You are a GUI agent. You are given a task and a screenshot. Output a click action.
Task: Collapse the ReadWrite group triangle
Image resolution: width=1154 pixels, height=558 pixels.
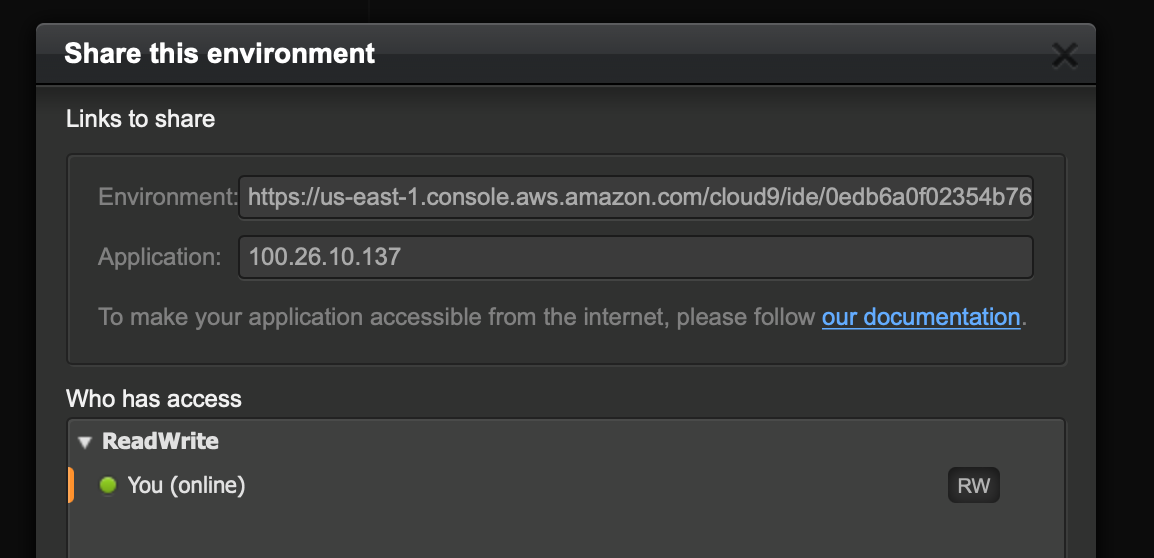[x=85, y=442]
